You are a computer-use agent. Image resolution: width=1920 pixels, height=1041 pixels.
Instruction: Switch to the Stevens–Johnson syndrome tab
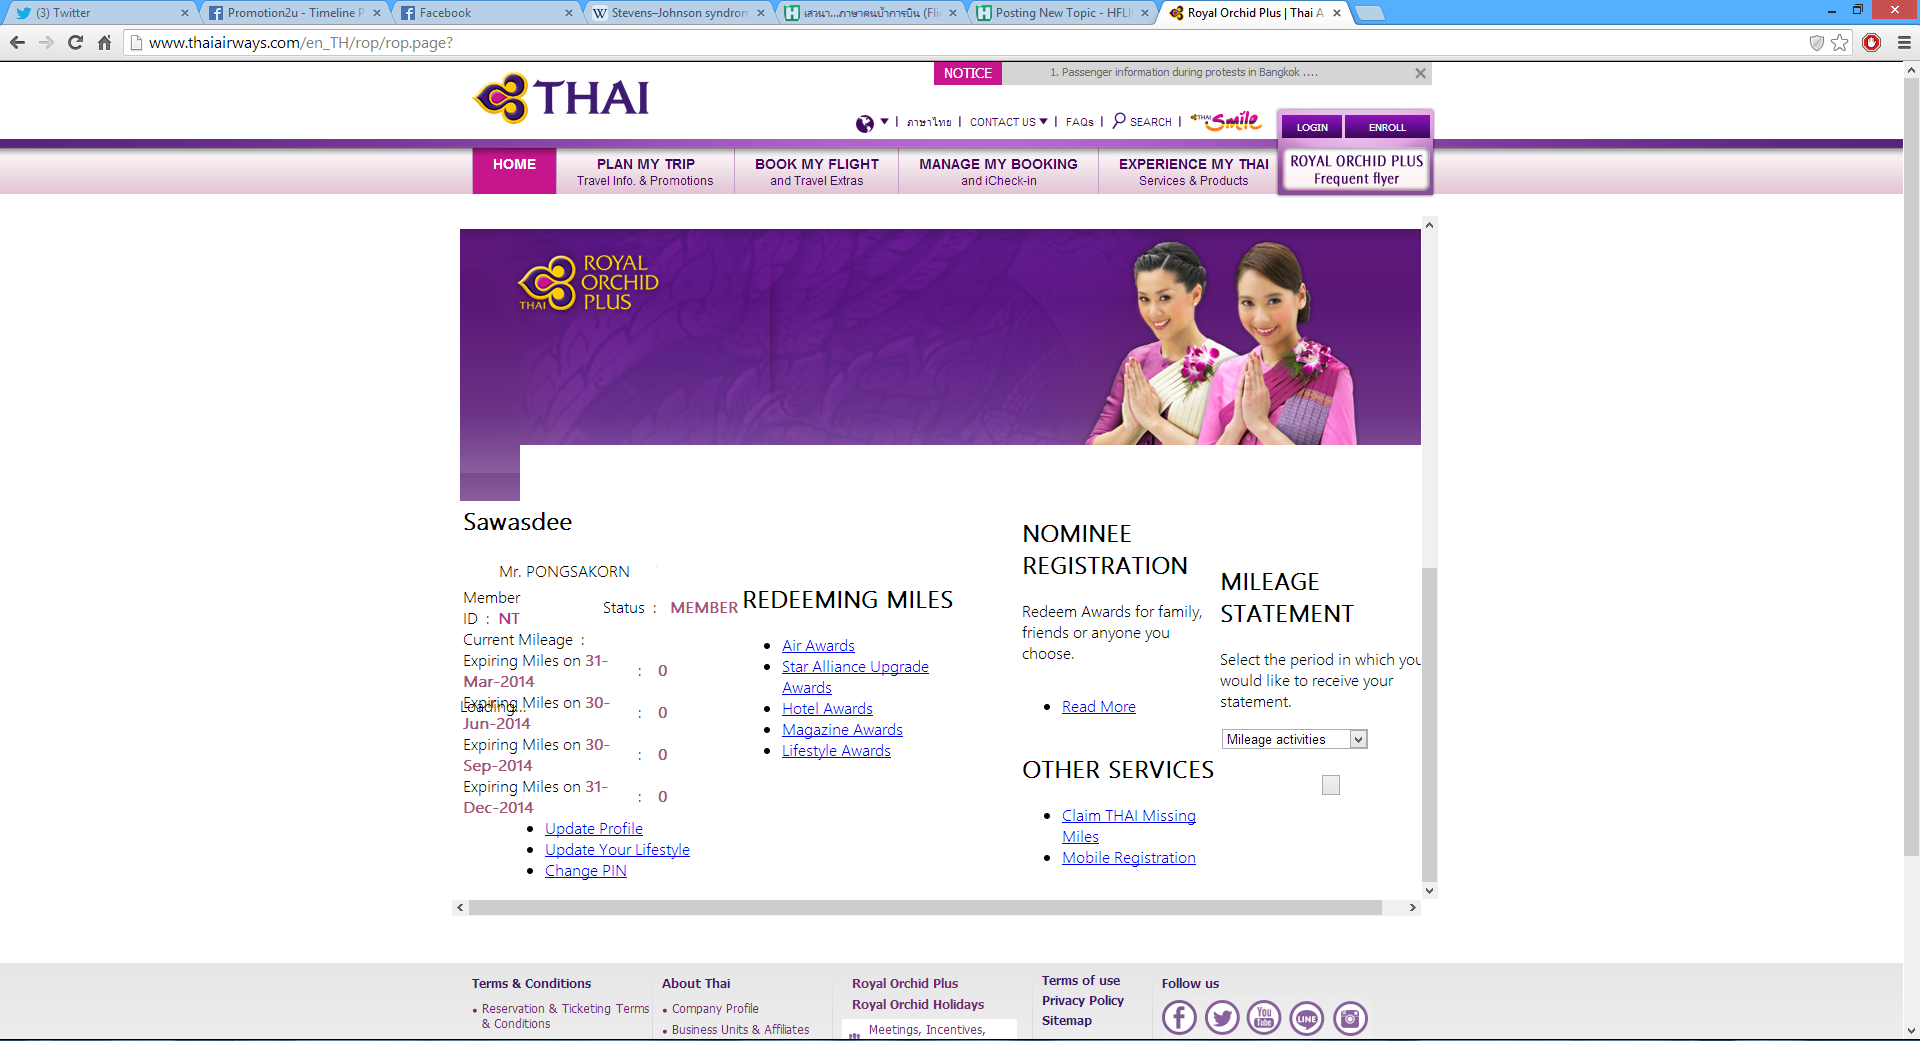pyautogui.click(x=678, y=13)
